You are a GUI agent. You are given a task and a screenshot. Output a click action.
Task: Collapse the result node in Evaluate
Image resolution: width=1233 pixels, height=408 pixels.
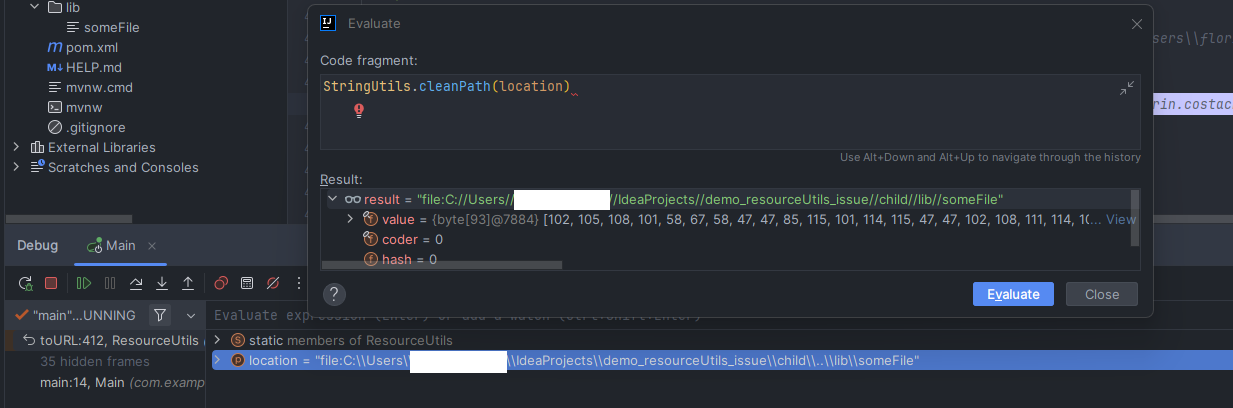pyautogui.click(x=332, y=199)
